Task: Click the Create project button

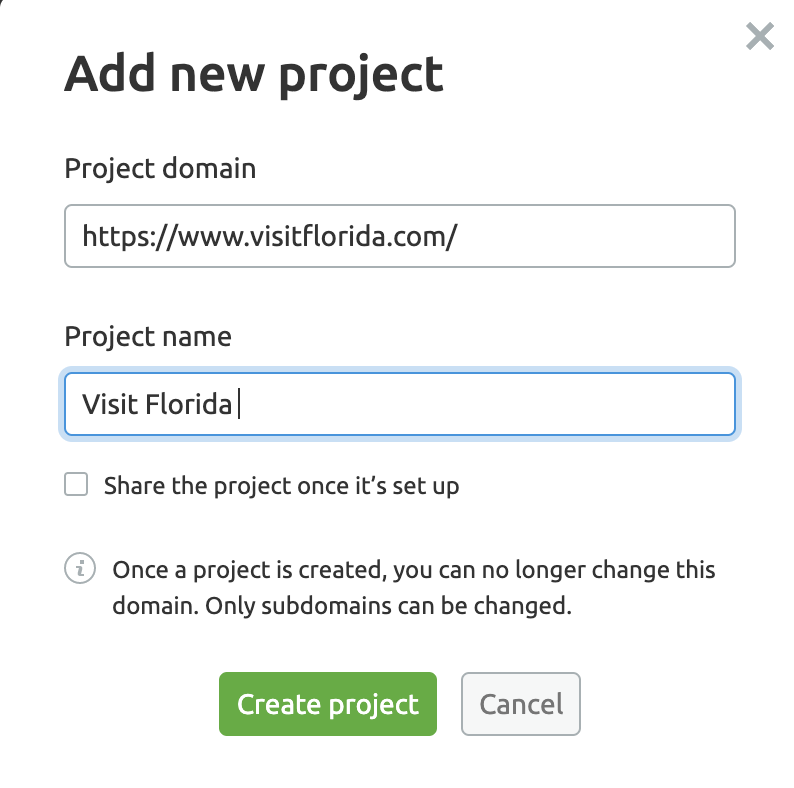Action: 328,704
